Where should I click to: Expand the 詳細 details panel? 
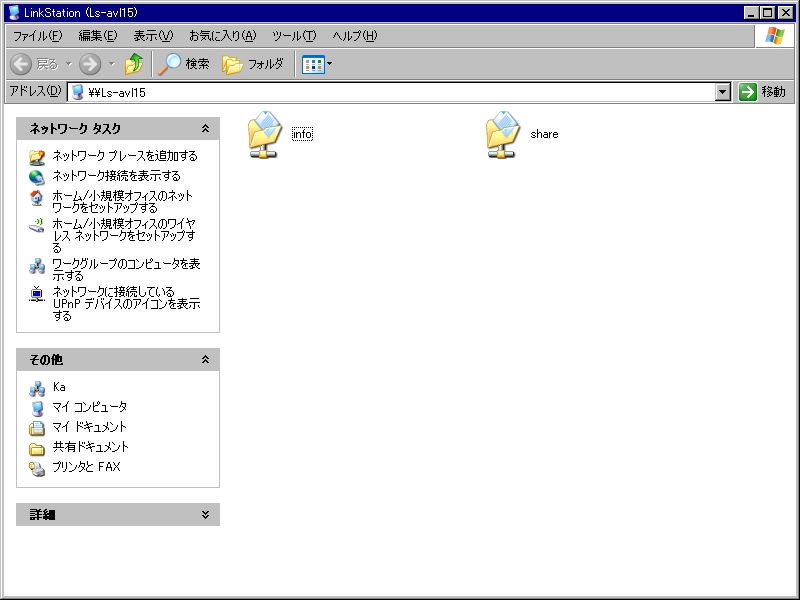tap(205, 515)
